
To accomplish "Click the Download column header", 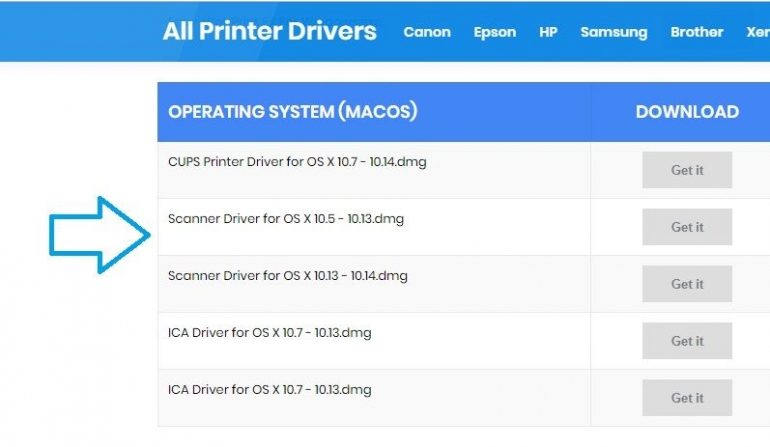I will coord(687,112).
